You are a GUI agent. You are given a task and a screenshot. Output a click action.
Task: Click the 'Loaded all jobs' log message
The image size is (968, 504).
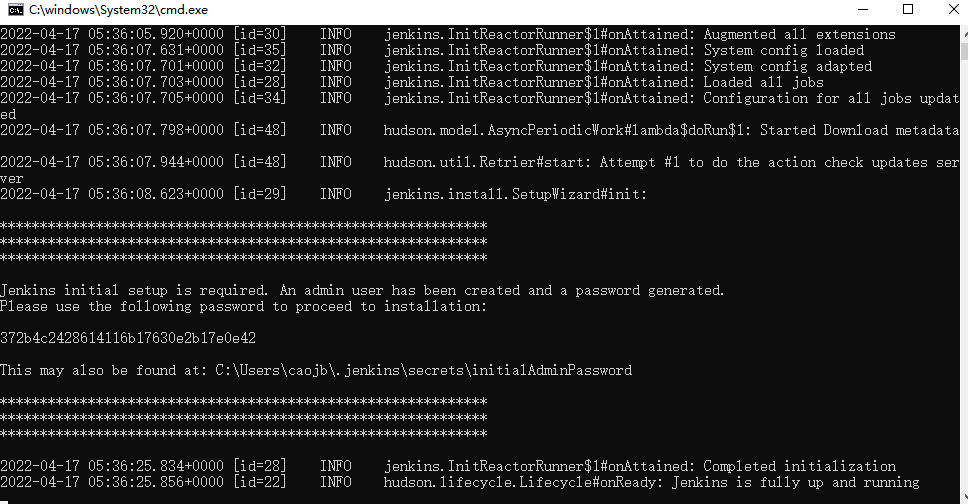[x=763, y=82]
